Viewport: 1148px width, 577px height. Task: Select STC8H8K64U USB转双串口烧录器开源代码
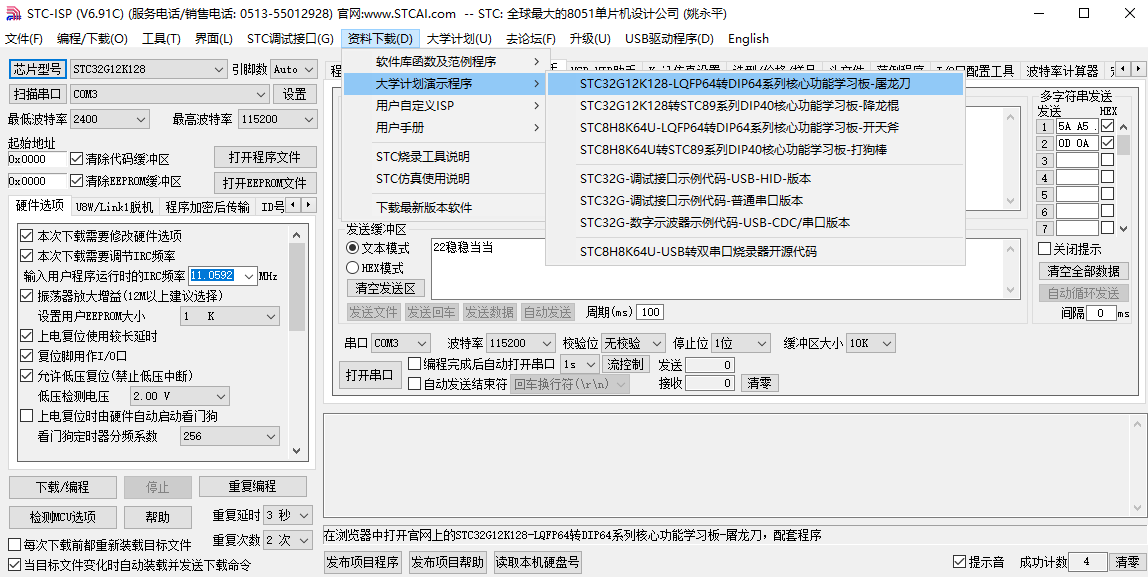tap(755, 252)
